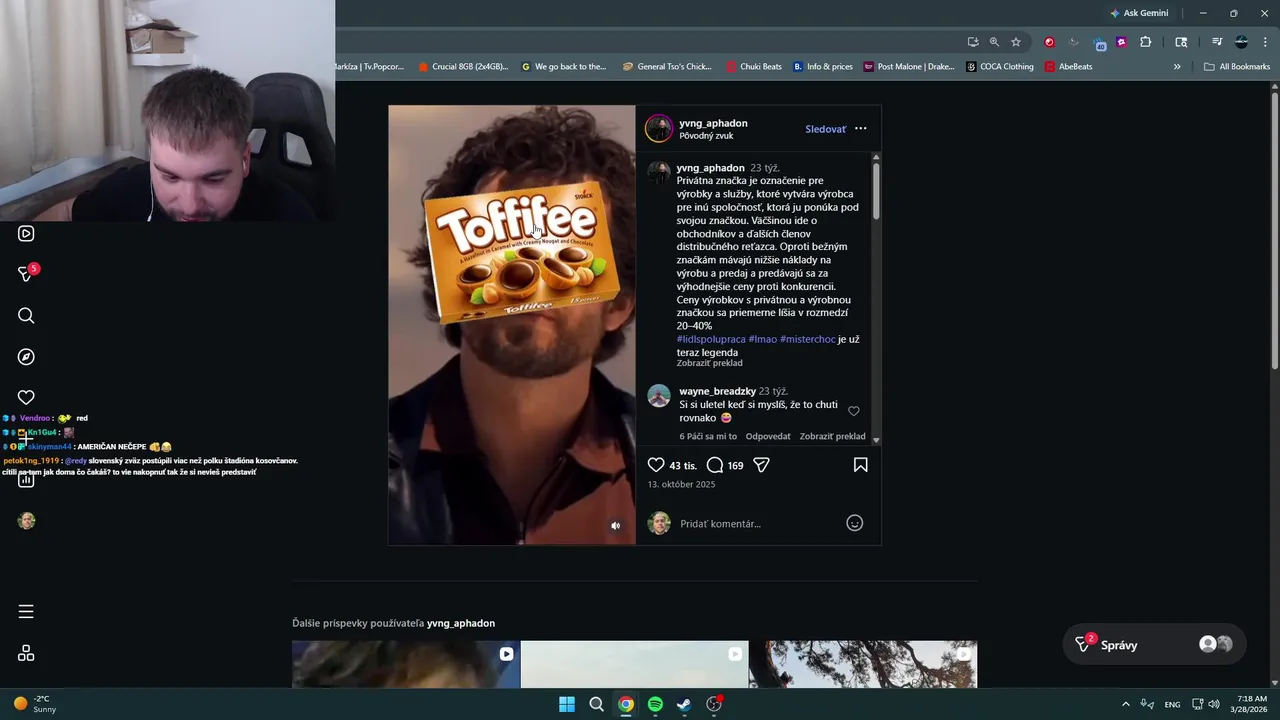Viewport: 1280px width, 720px height.
Task: Open extension with 40 badge
Action: coord(1100,43)
